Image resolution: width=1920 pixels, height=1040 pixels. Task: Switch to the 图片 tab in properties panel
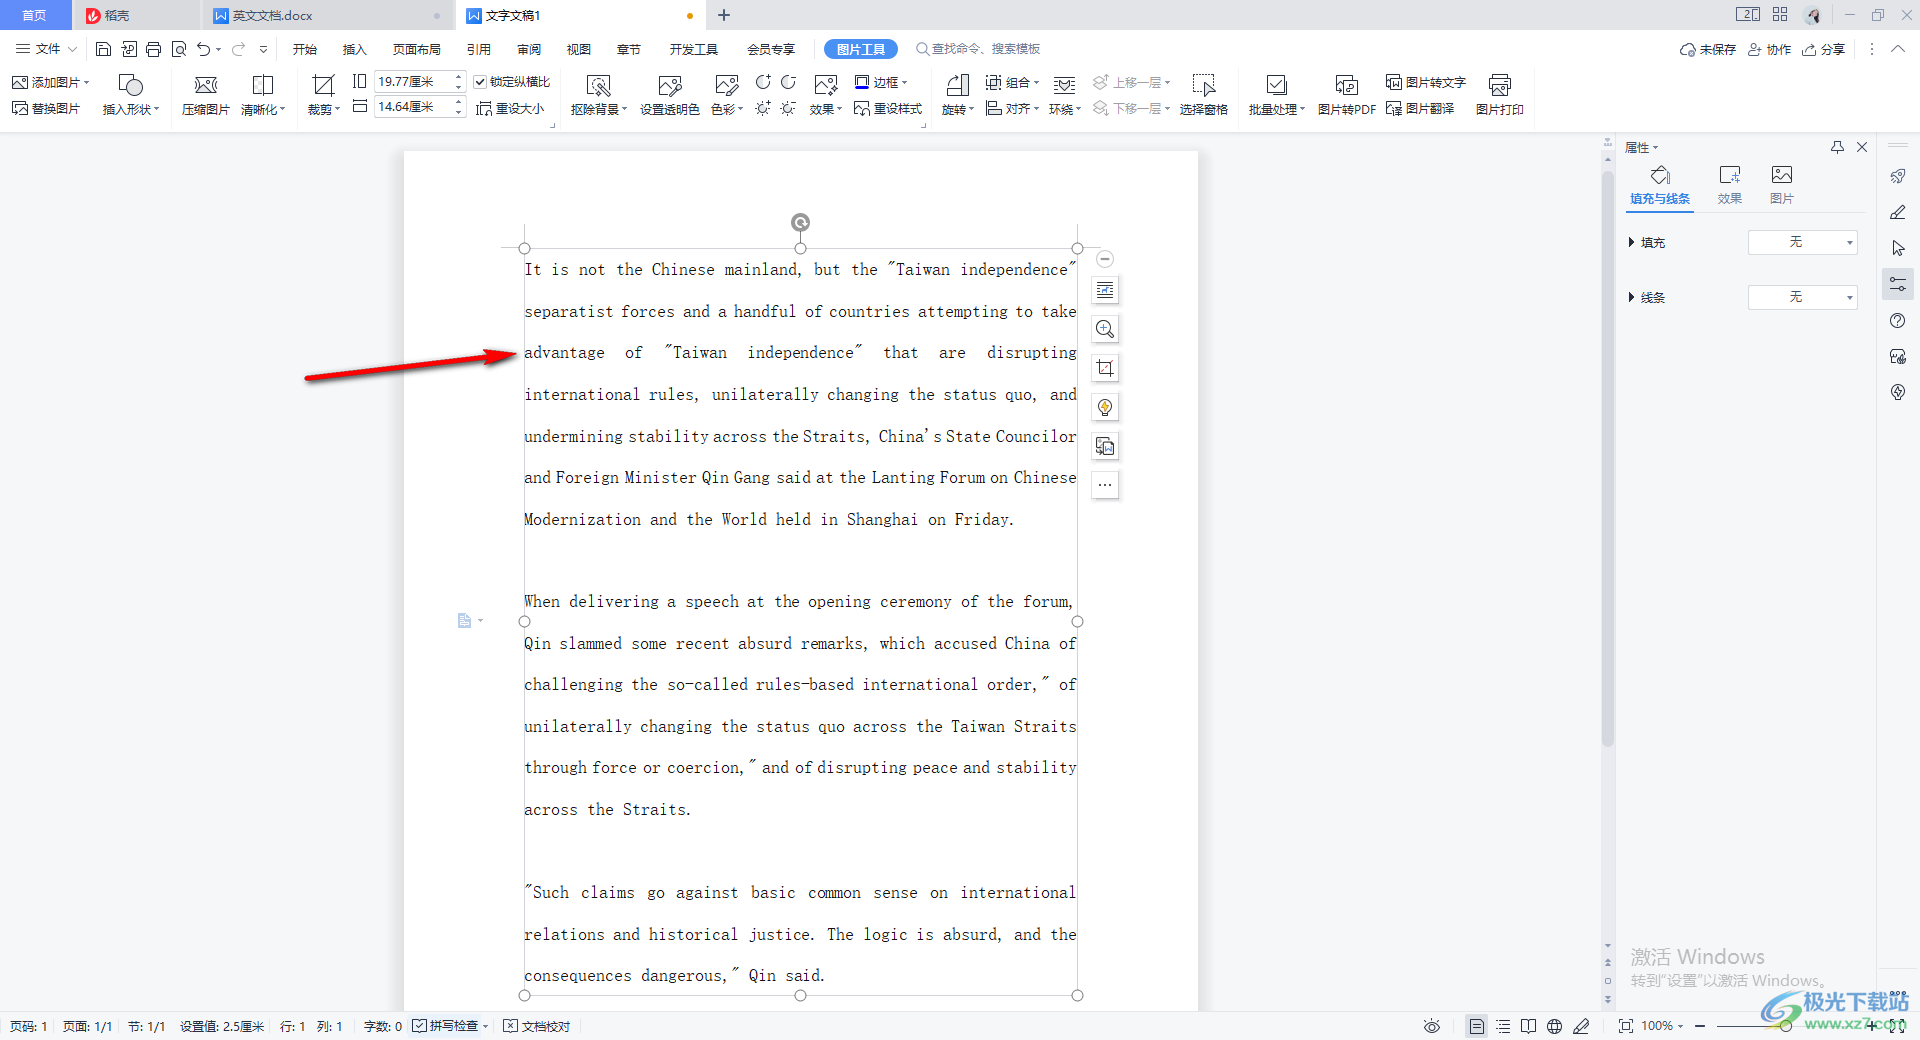click(x=1782, y=185)
